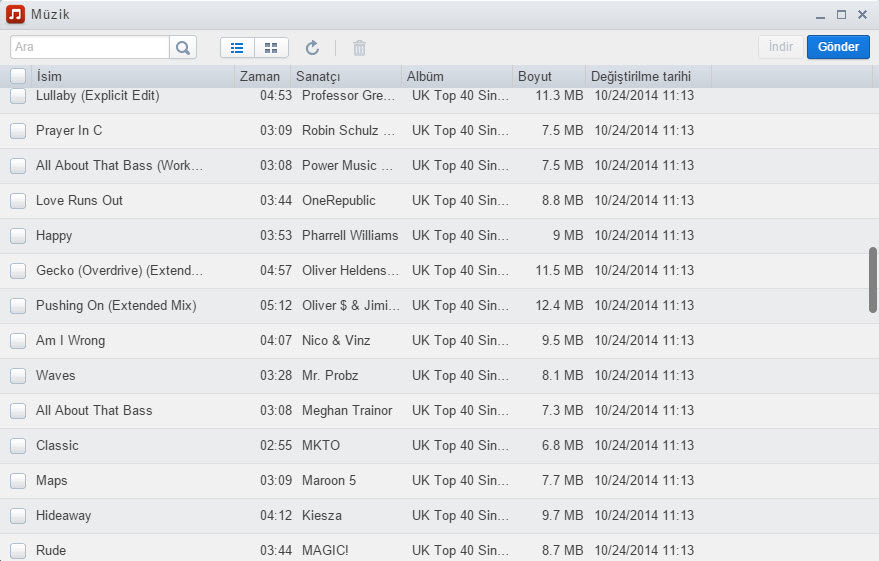Click the trash delete icon
This screenshot has width=879, height=561.
360,47
